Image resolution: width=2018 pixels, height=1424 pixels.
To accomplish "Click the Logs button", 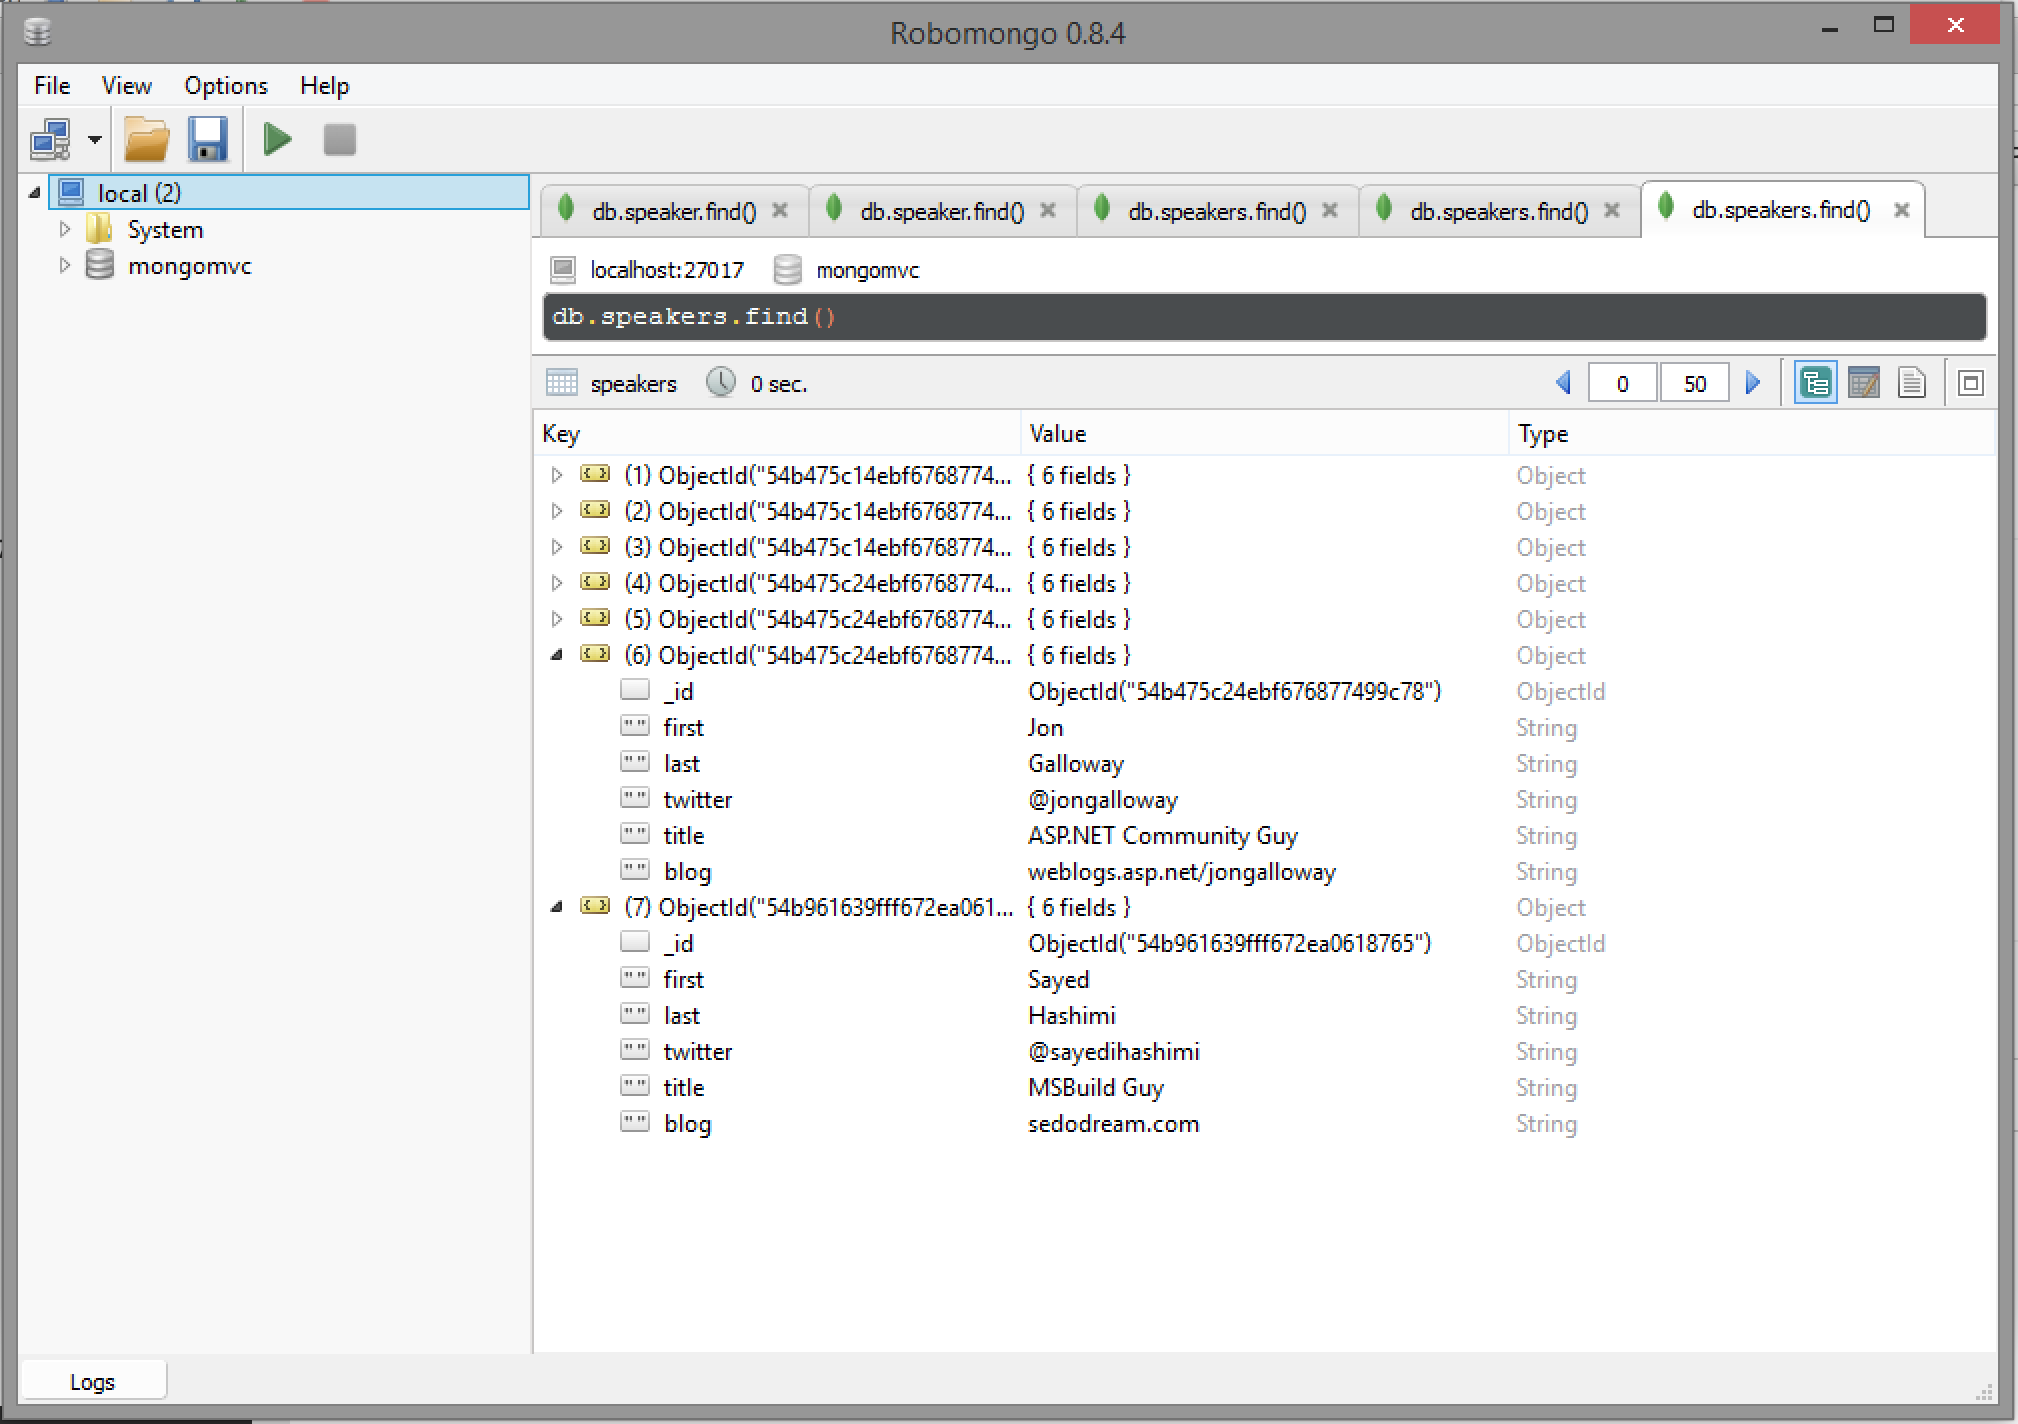I will pyautogui.click(x=93, y=1381).
